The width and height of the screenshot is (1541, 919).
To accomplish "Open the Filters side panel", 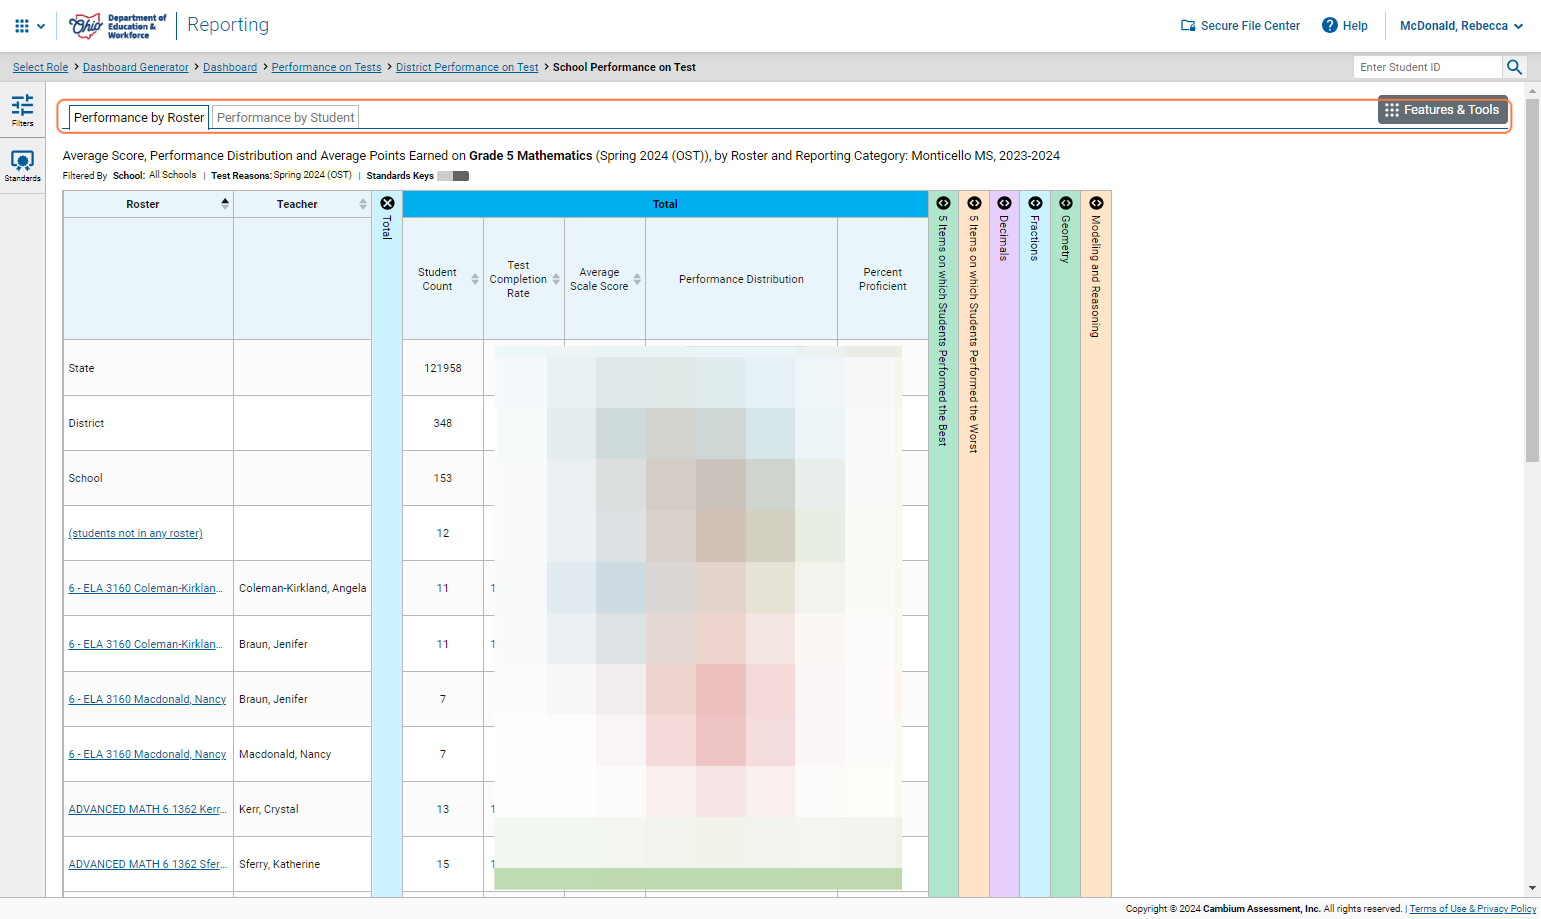I will (22, 110).
